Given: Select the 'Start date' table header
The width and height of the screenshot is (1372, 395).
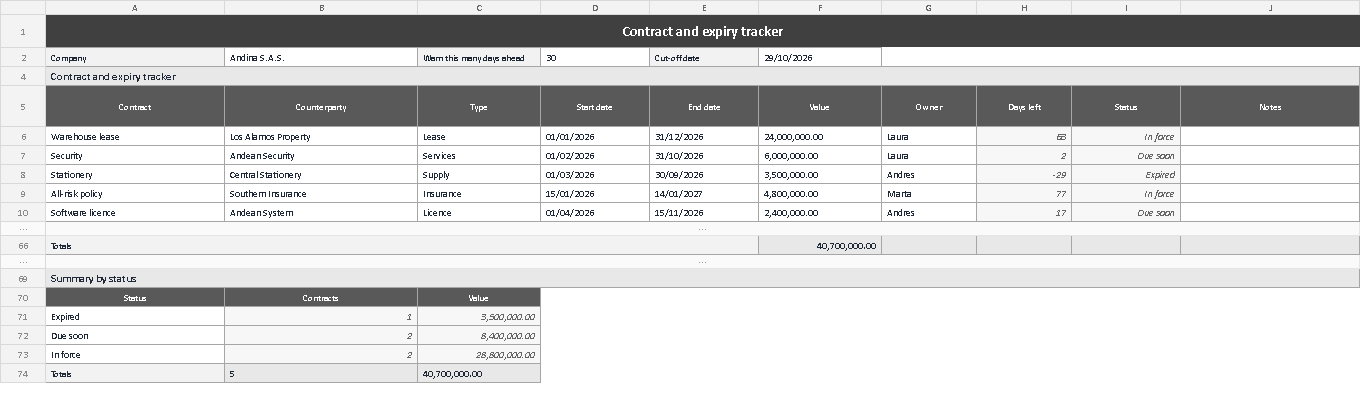Looking at the screenshot, I should (595, 106).
